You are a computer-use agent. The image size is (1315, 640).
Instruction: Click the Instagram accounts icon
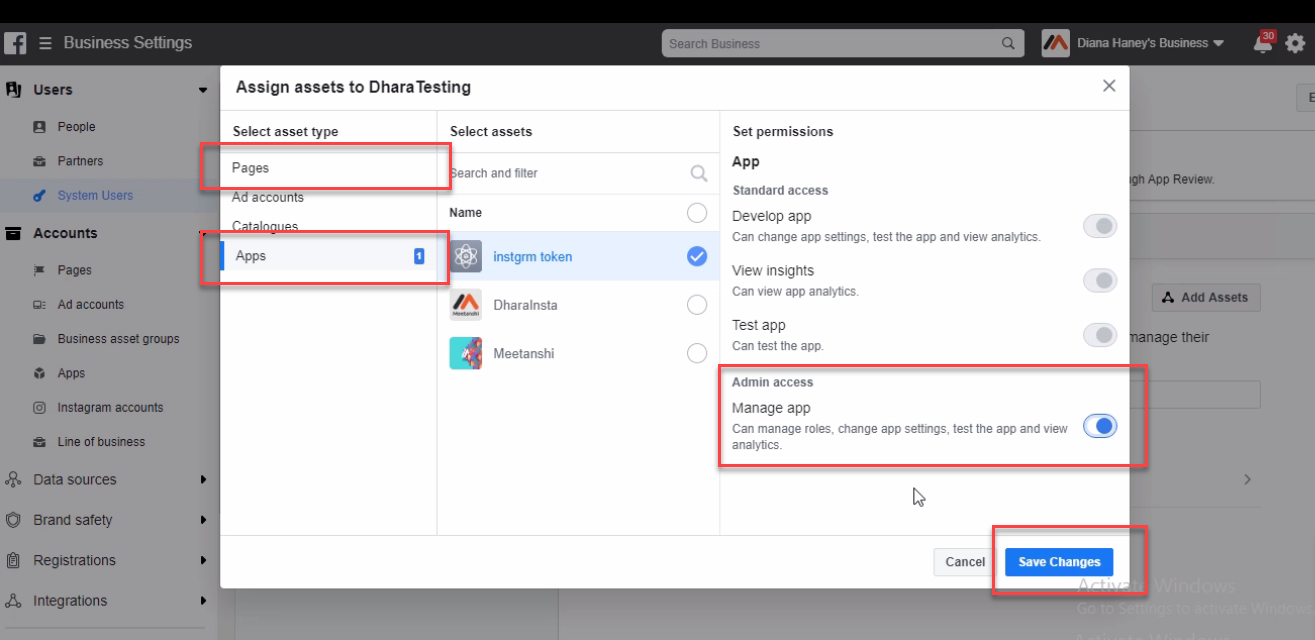(x=40, y=408)
